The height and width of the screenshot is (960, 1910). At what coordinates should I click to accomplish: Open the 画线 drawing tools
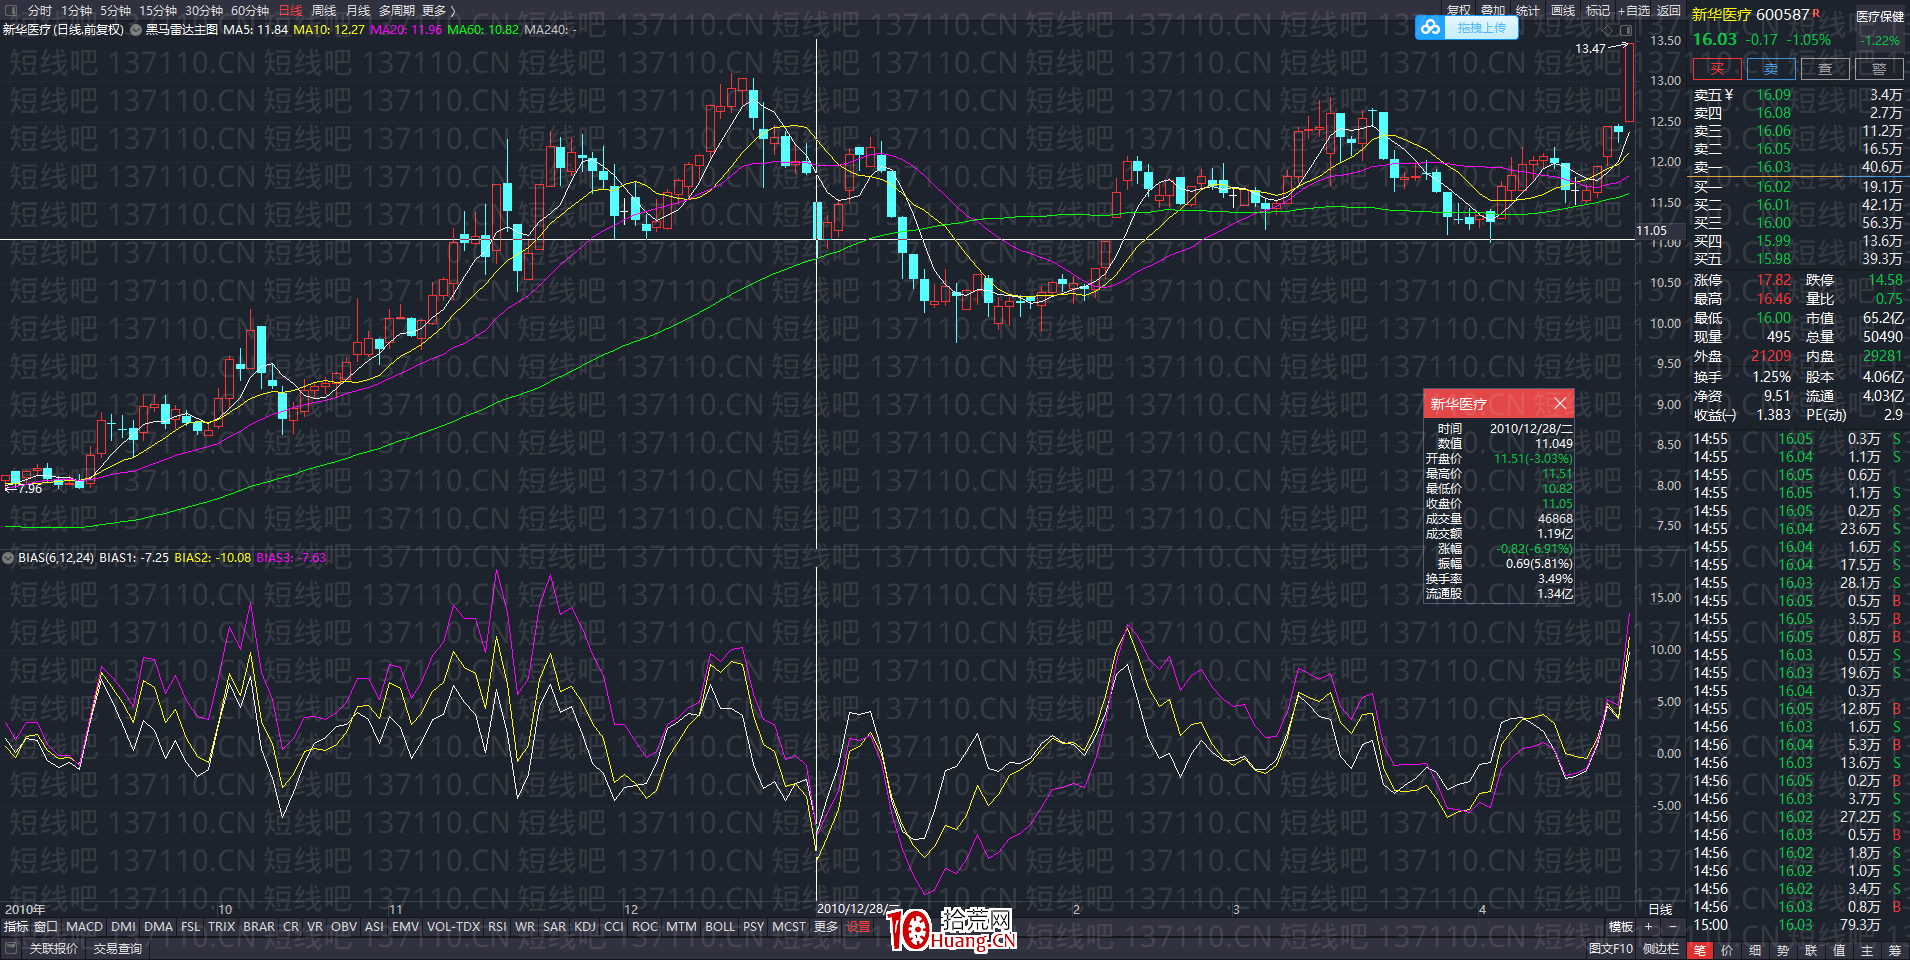[x=1563, y=10]
